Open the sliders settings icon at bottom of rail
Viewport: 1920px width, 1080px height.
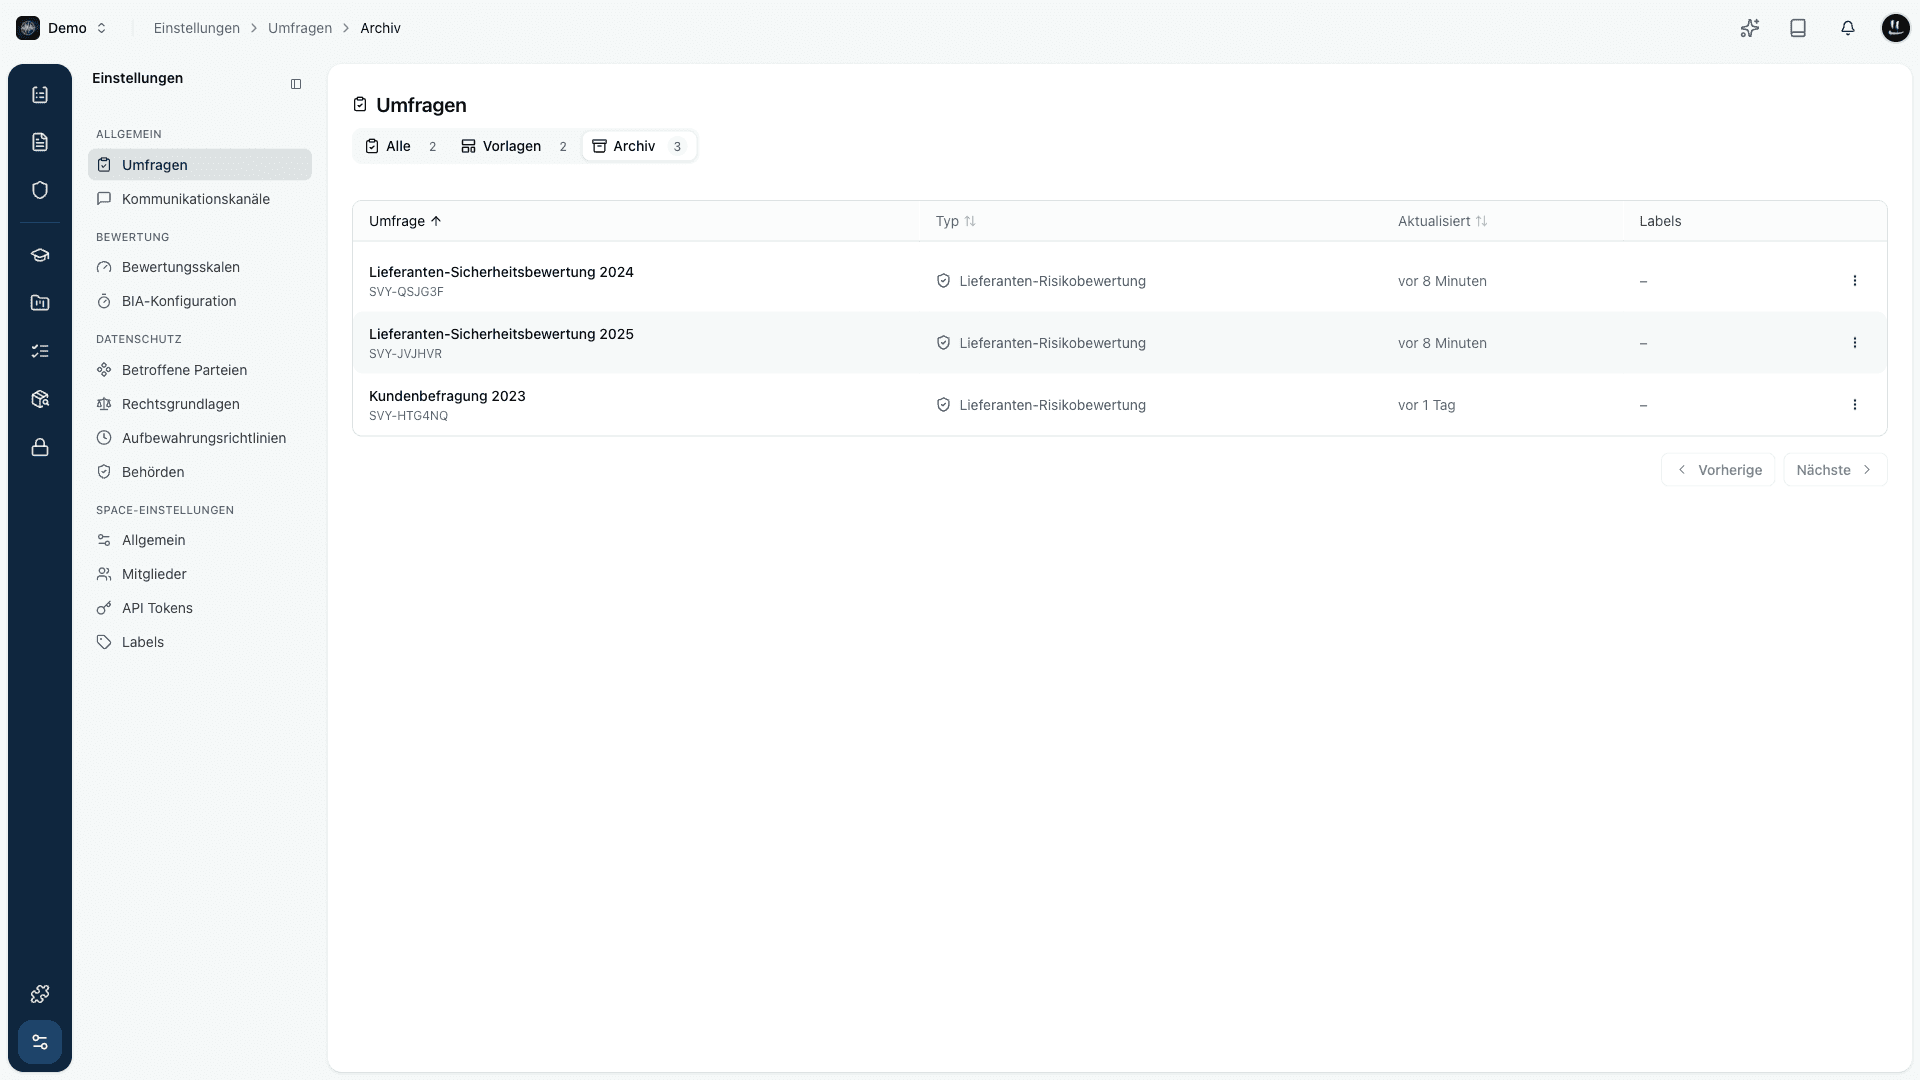[40, 1042]
